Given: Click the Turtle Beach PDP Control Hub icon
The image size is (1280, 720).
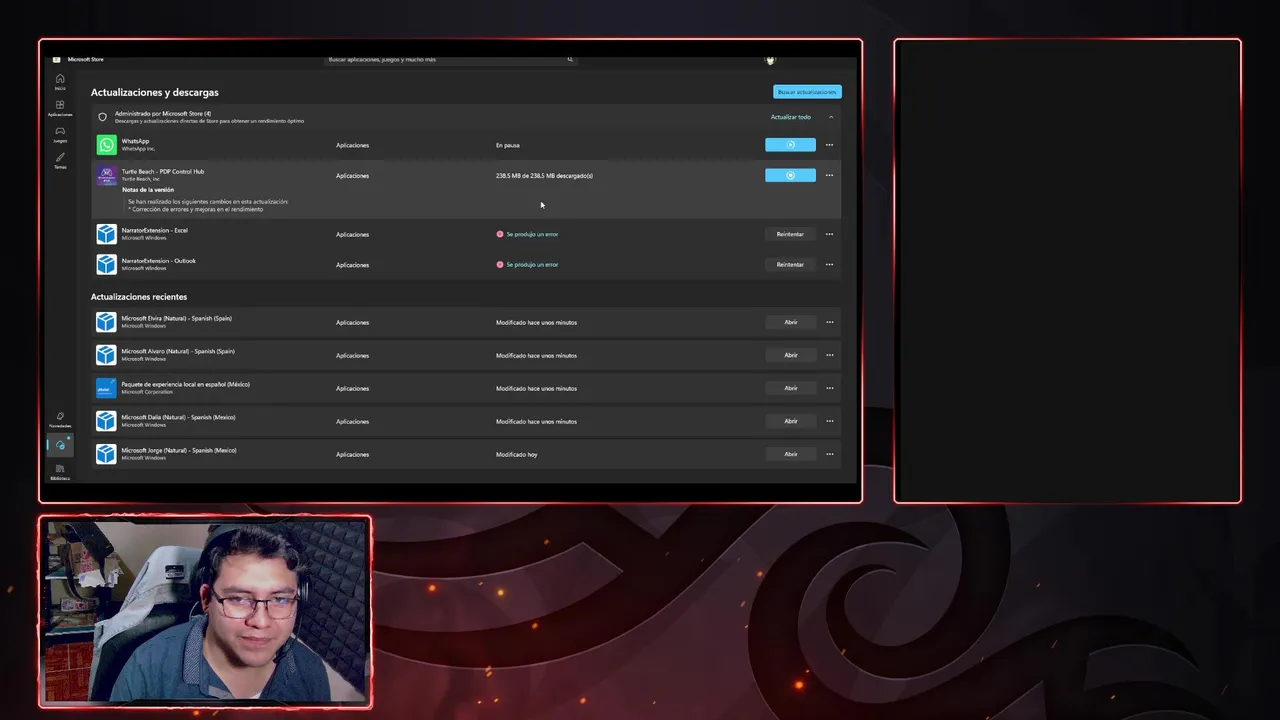Looking at the screenshot, I should tap(106, 176).
